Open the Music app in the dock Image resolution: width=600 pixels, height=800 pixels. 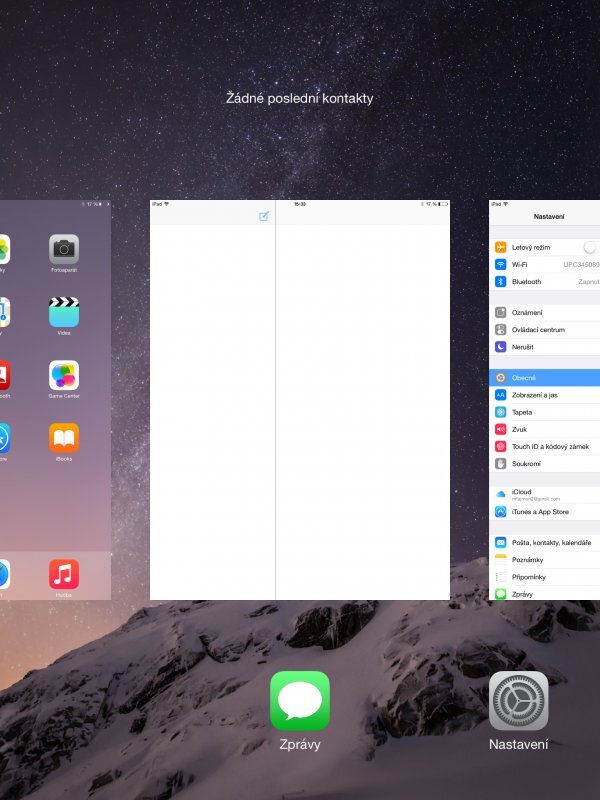point(64,574)
